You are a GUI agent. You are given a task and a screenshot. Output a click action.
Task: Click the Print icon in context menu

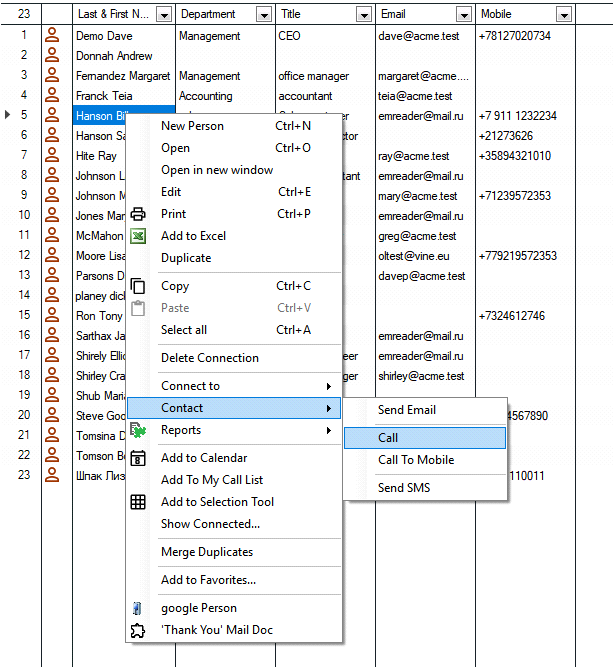[x=138, y=214]
